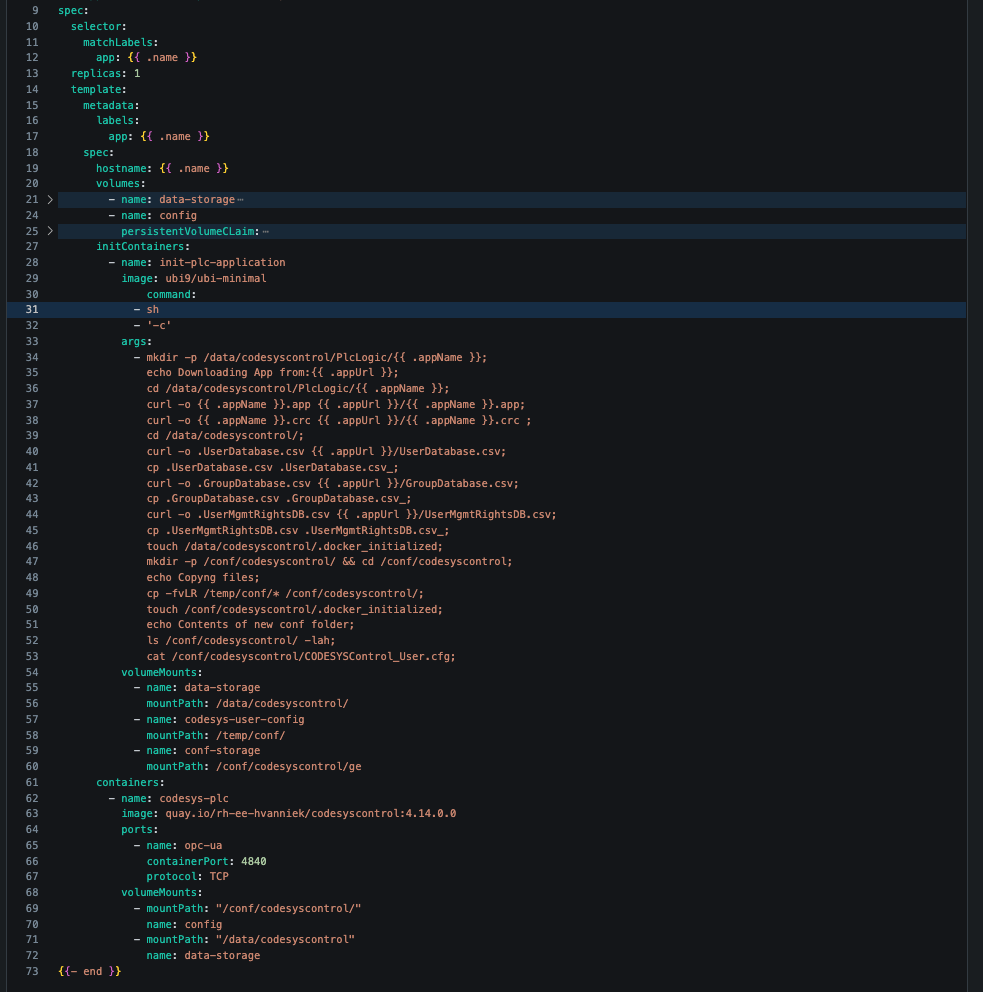Click the ellipsis after 'persistentVolumeClaim:'
Screen dimensions: 983x992
pyautogui.click(x=265, y=231)
